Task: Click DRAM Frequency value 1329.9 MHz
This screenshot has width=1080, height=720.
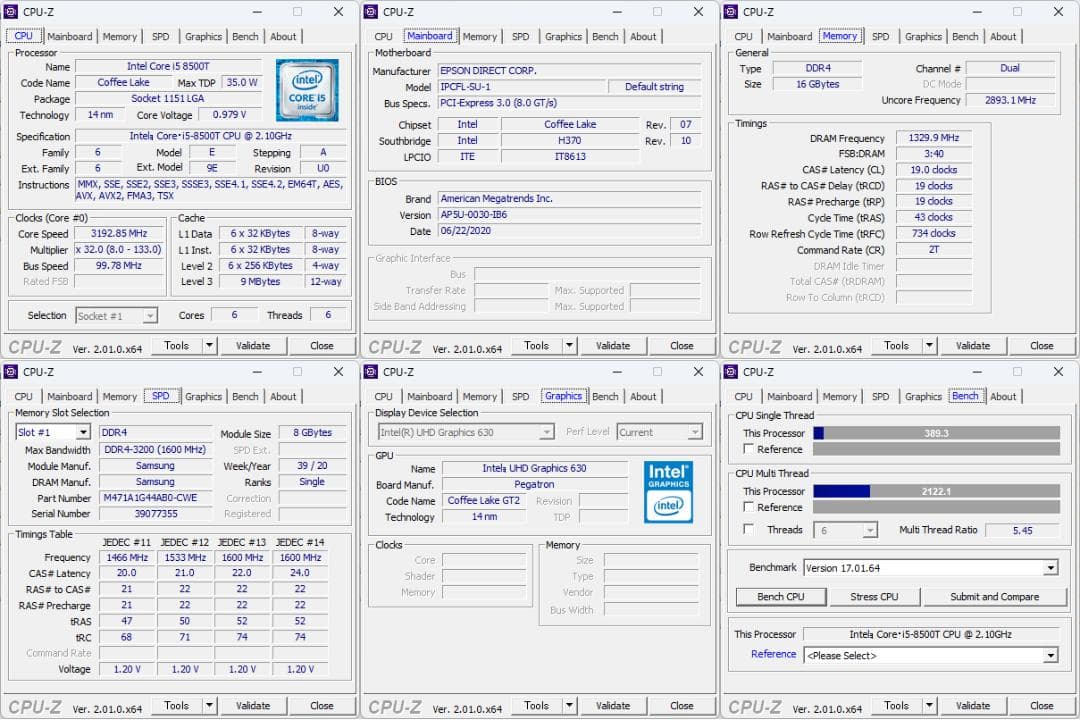Action: 933,138
